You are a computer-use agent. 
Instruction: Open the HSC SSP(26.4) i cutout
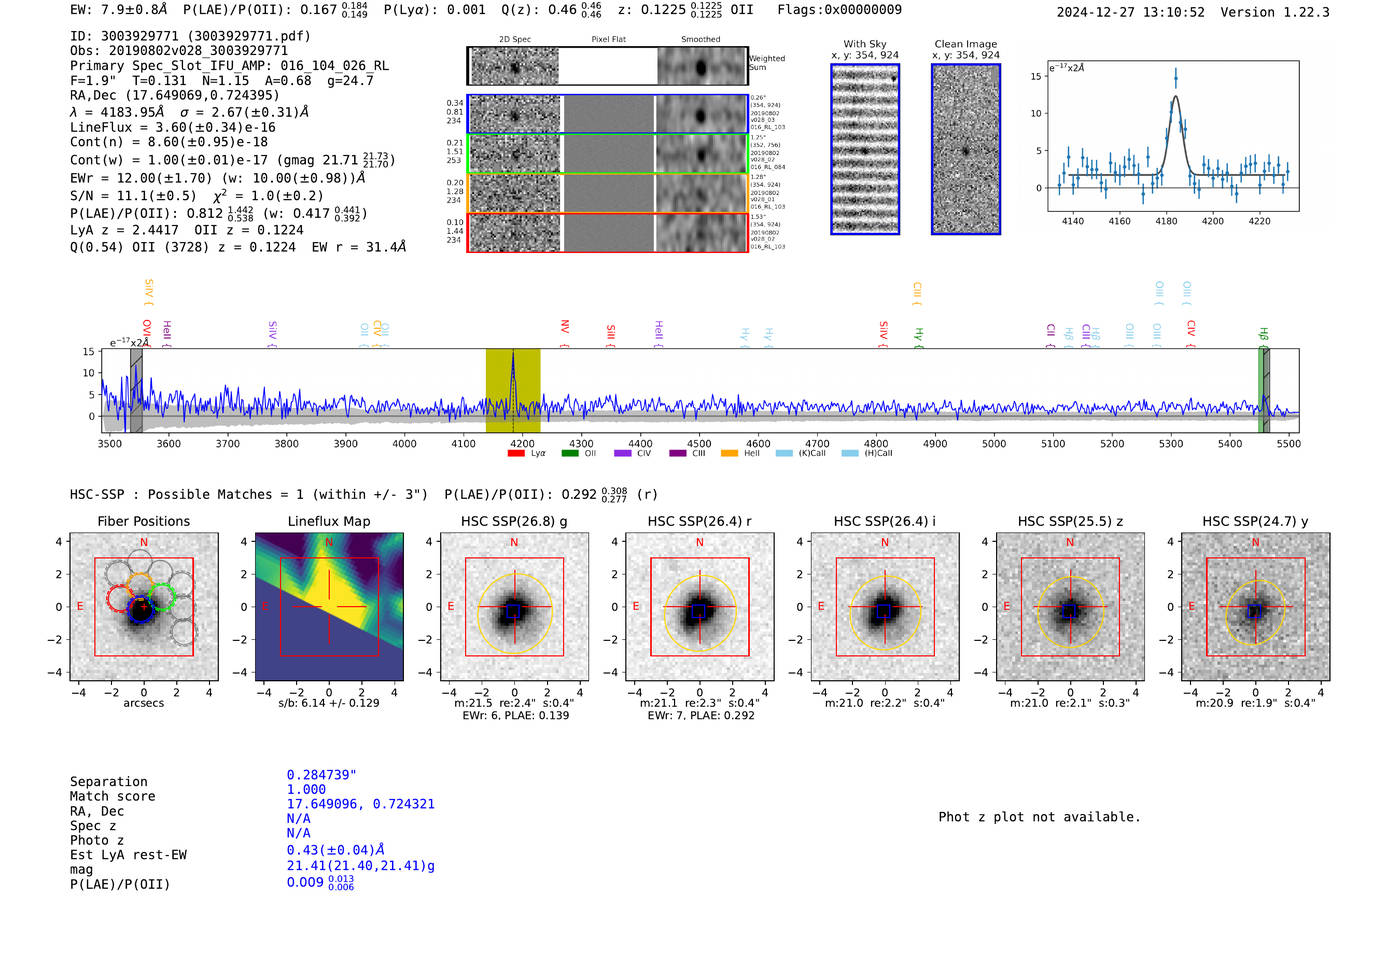pos(885,607)
